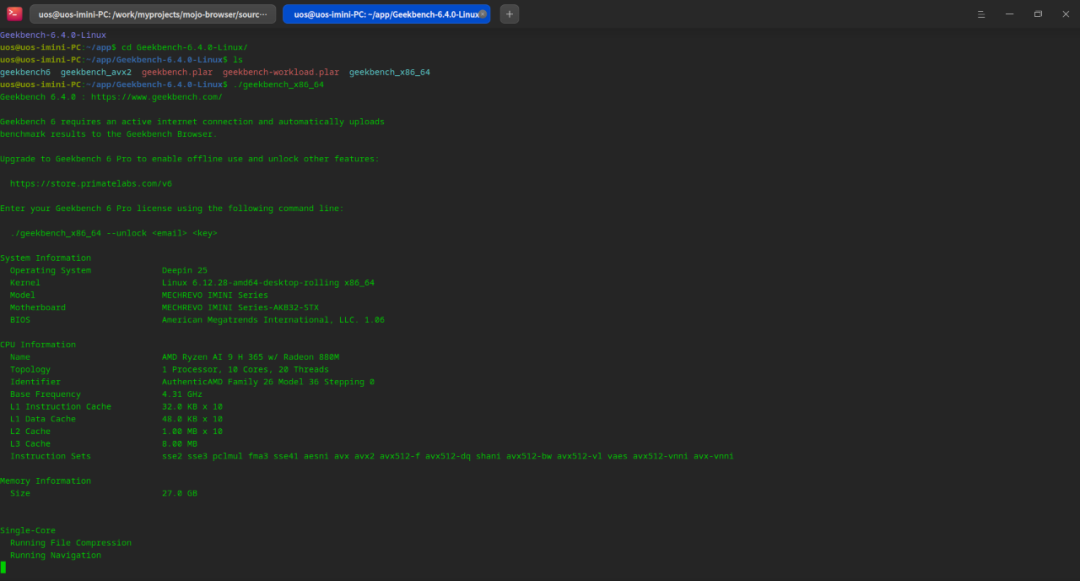
Task: Click the 'Operating System' label
Action: click(50, 271)
